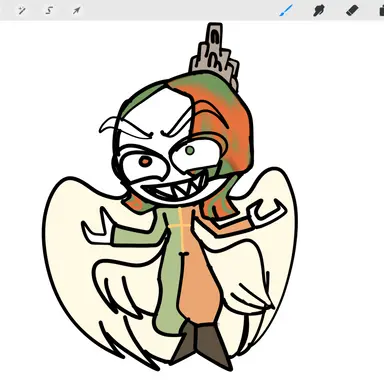Open the Adjustments magic wand menu
Screen dimensions: 384x384
tap(22, 11)
